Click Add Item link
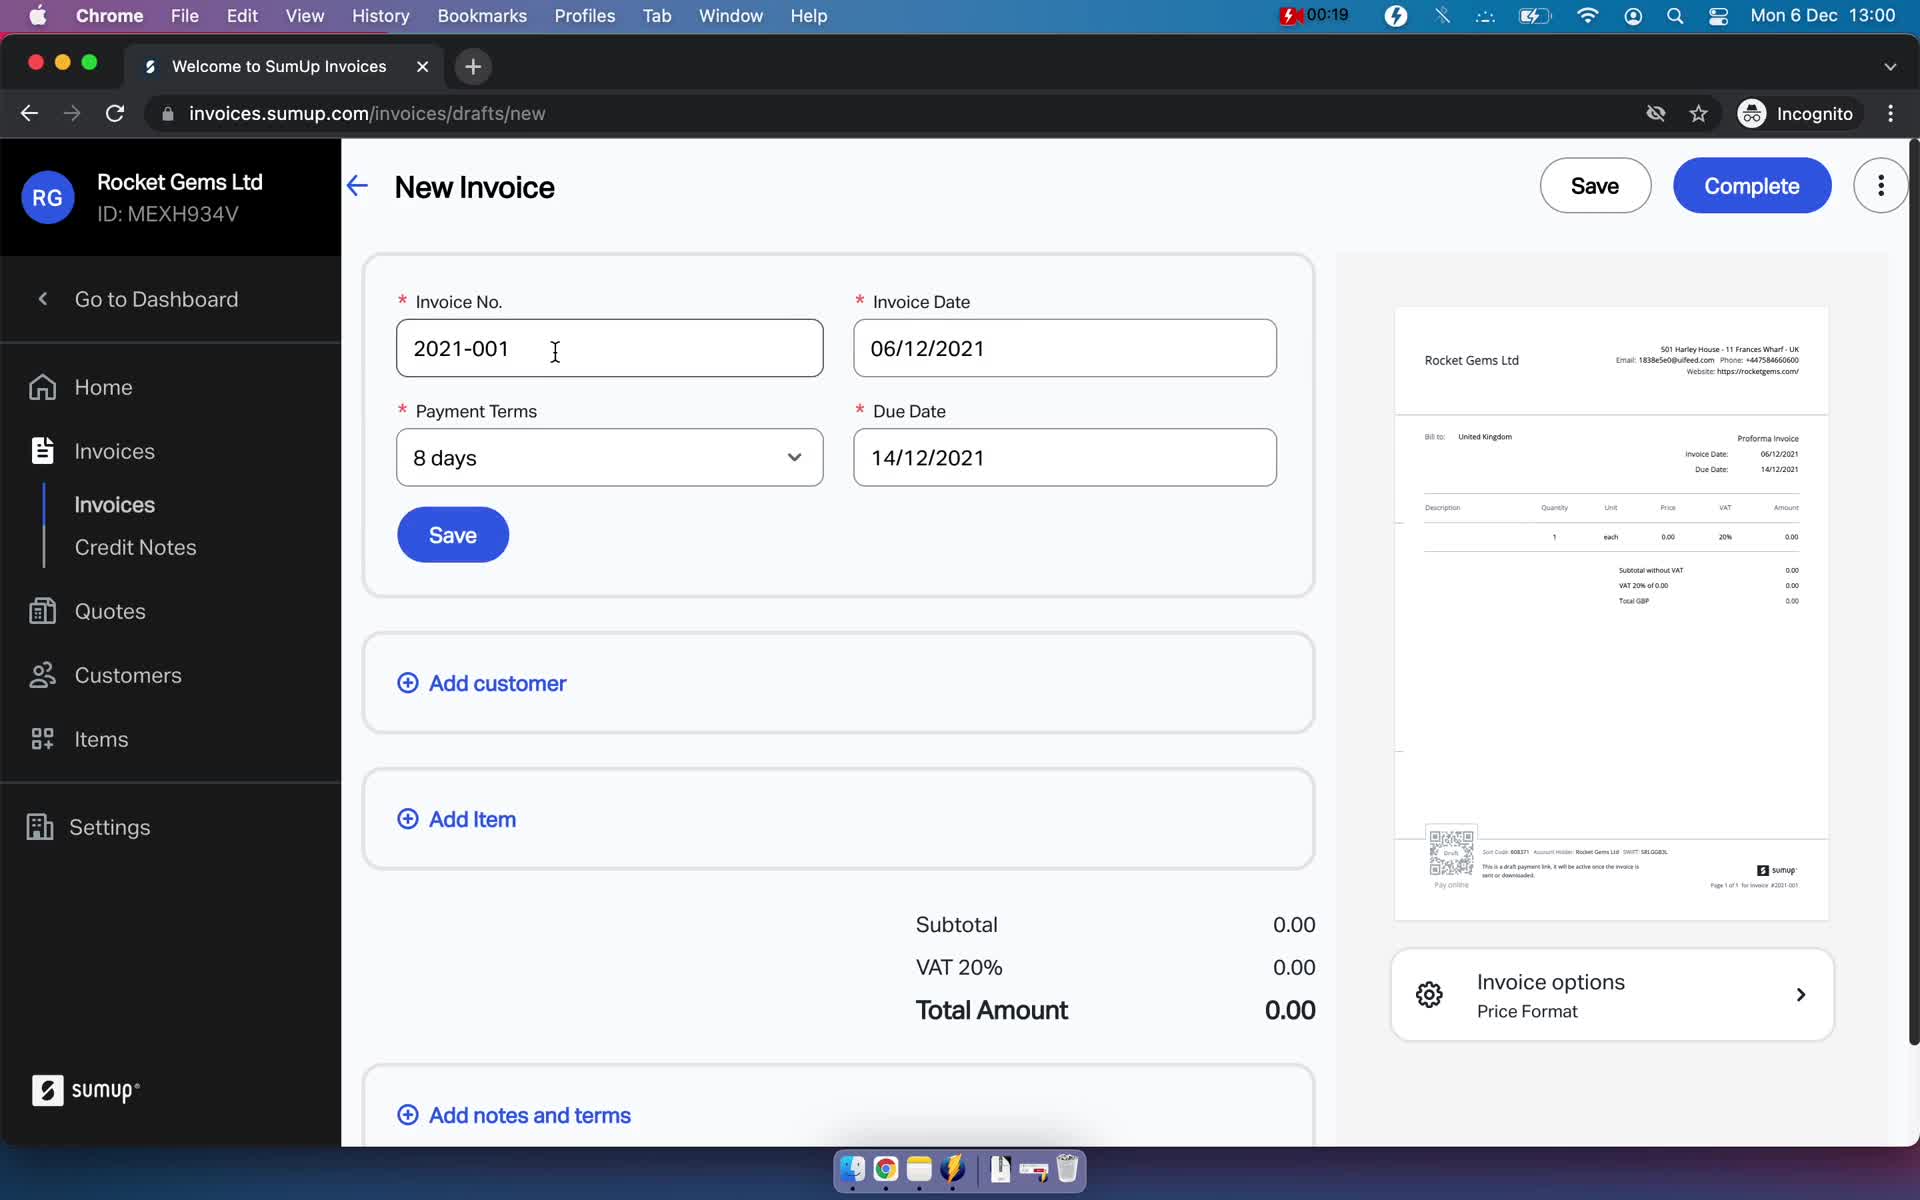 458,818
